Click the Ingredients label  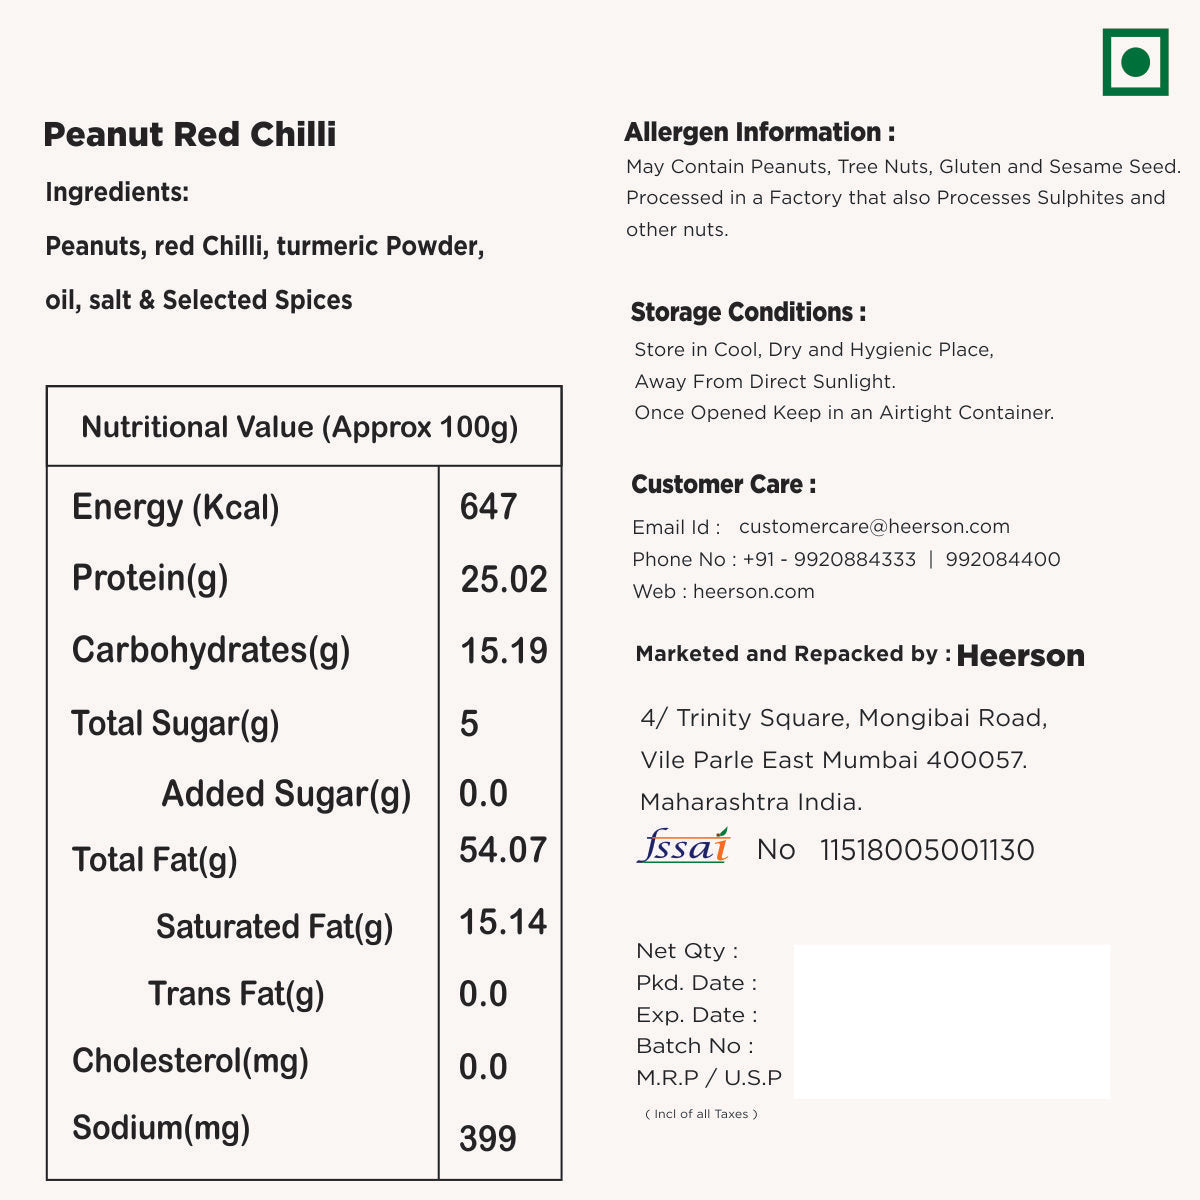point(117,192)
